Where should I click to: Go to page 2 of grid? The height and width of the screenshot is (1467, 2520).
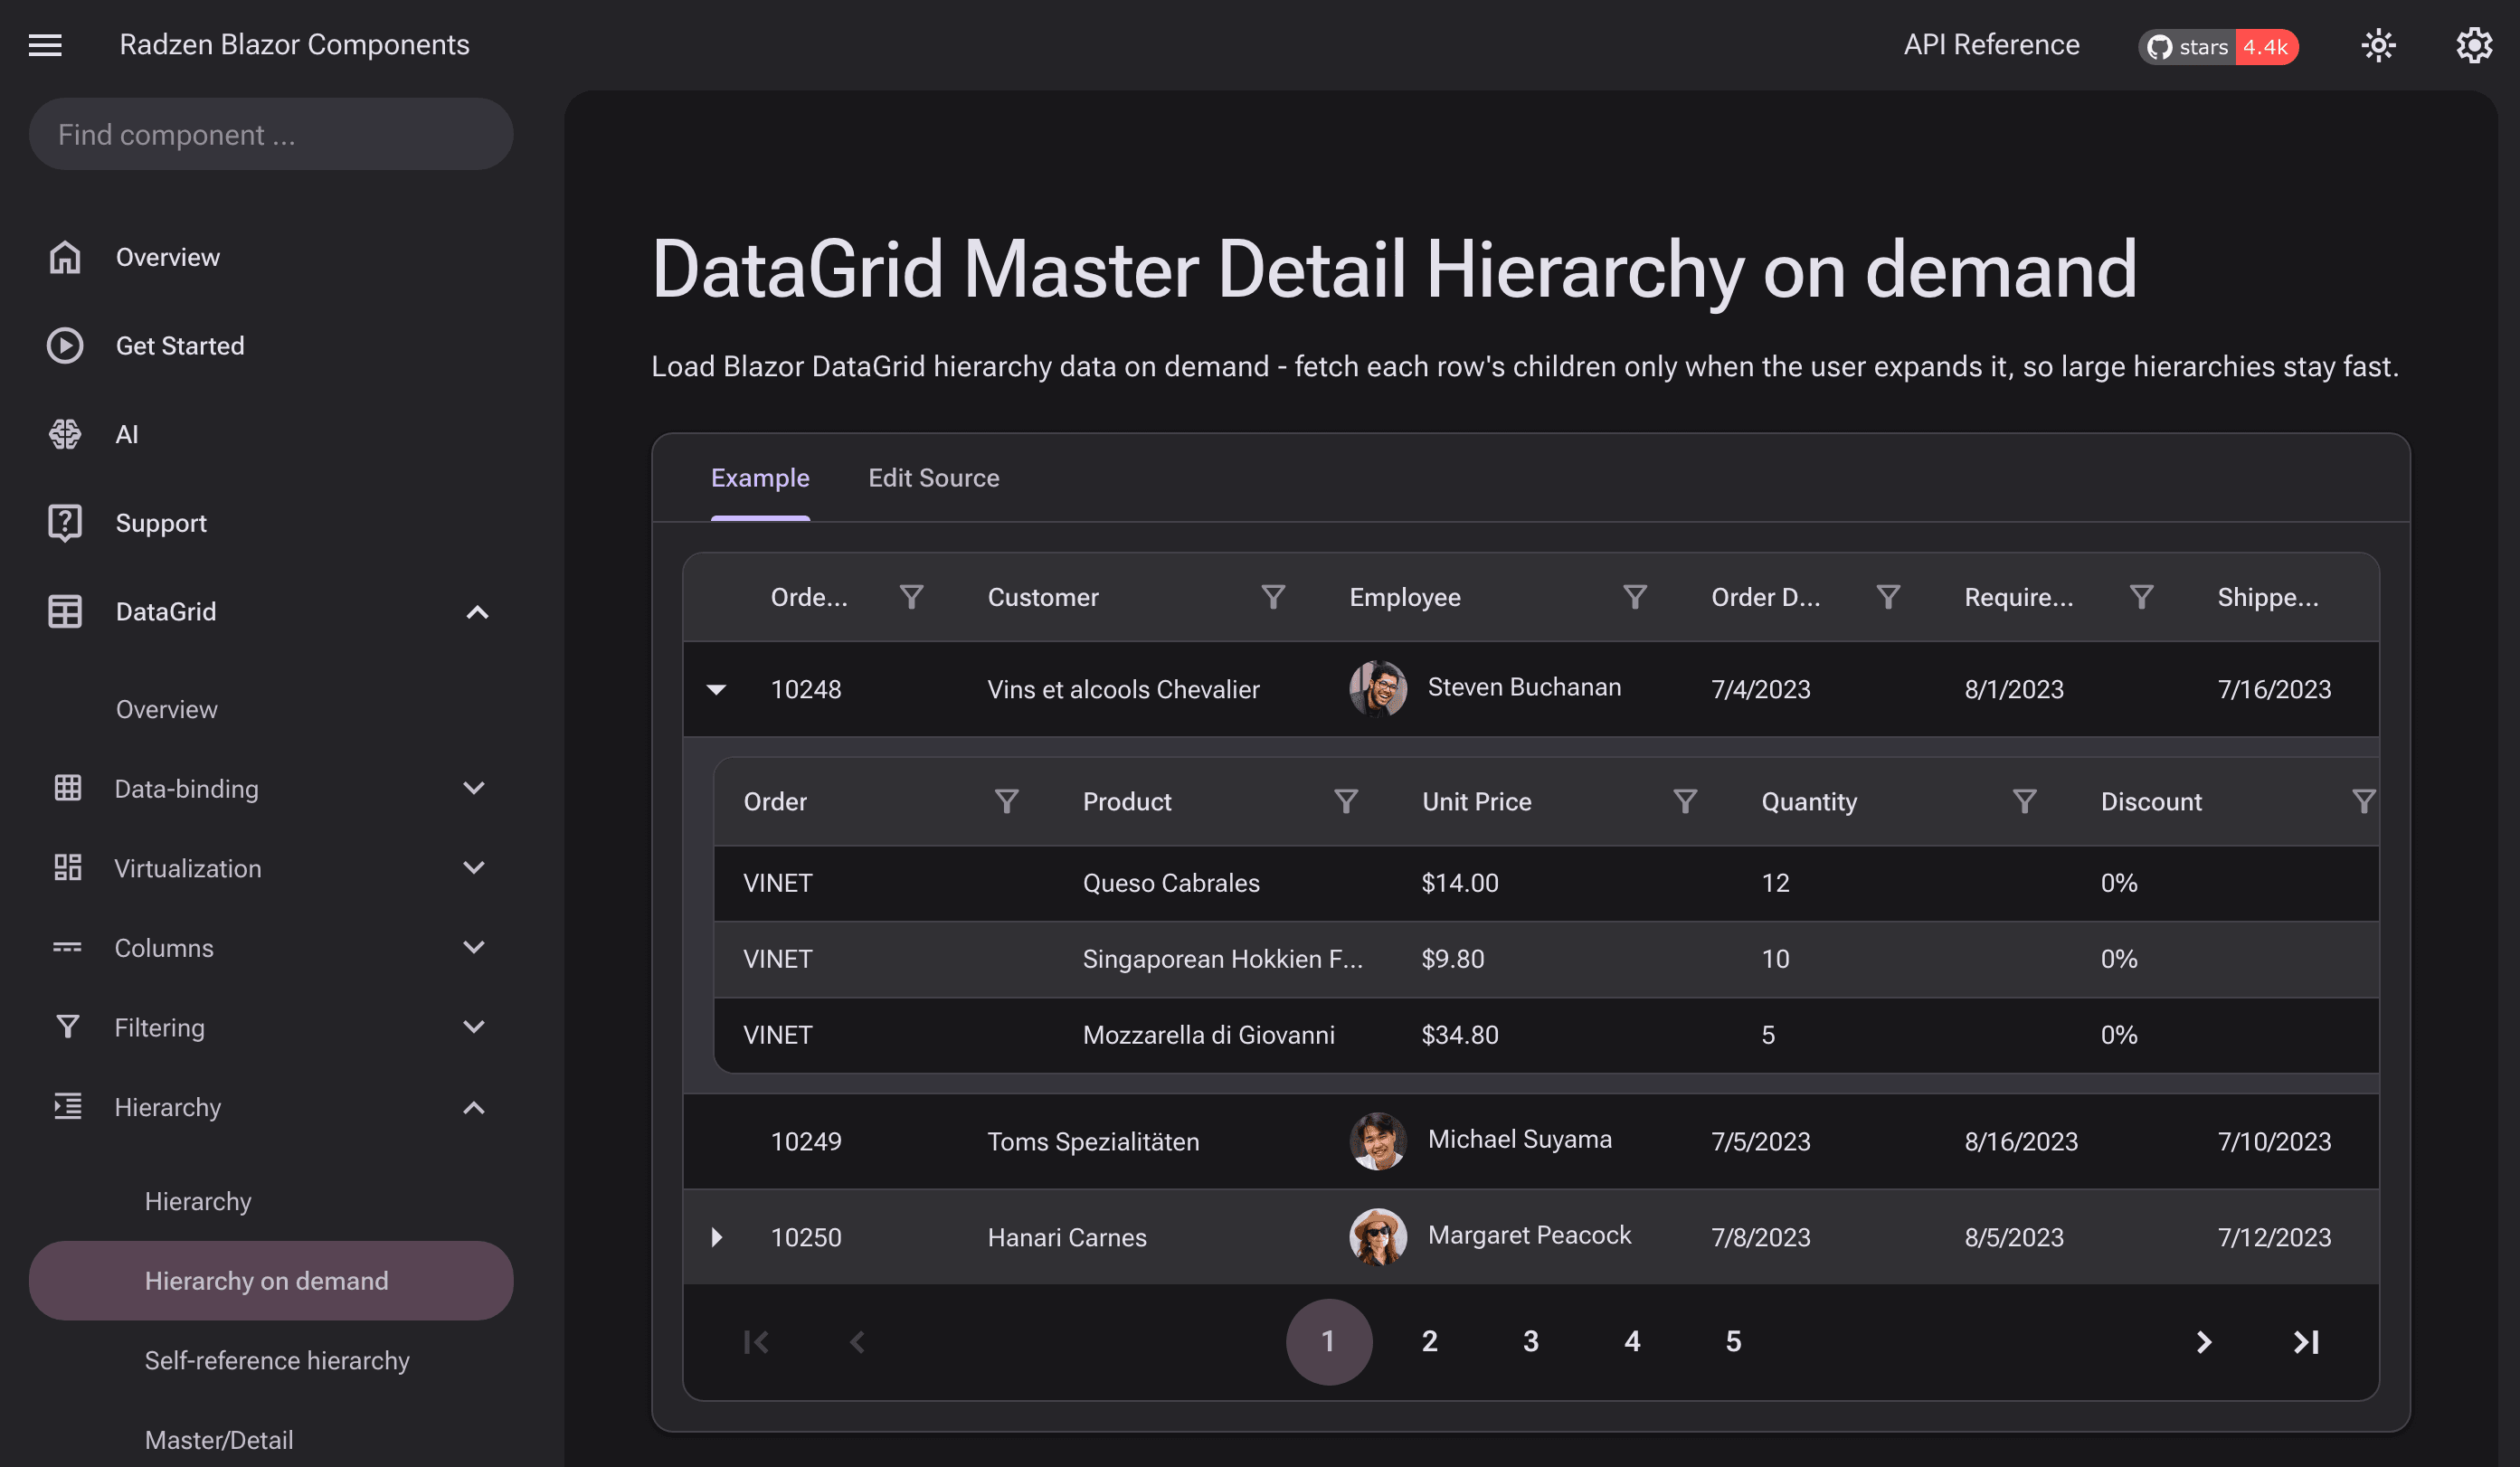tap(1429, 1341)
